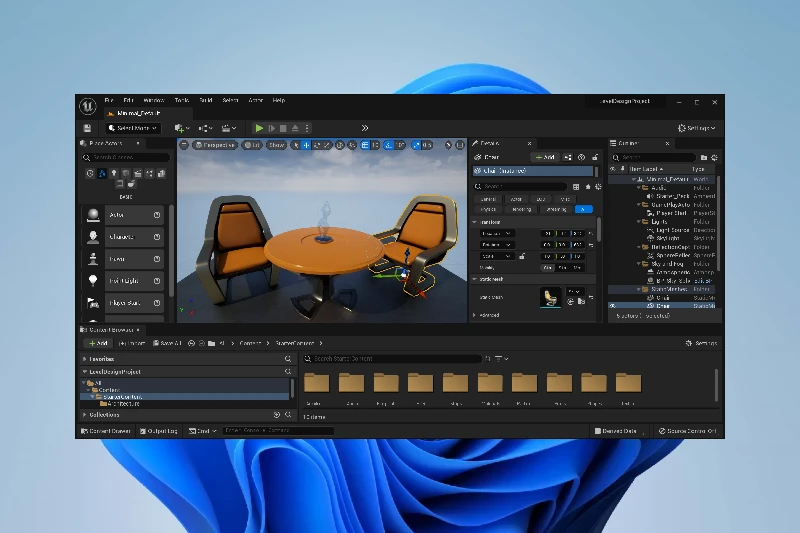Click the Stop simulation button
The height and width of the screenshot is (533, 800).
[x=283, y=128]
